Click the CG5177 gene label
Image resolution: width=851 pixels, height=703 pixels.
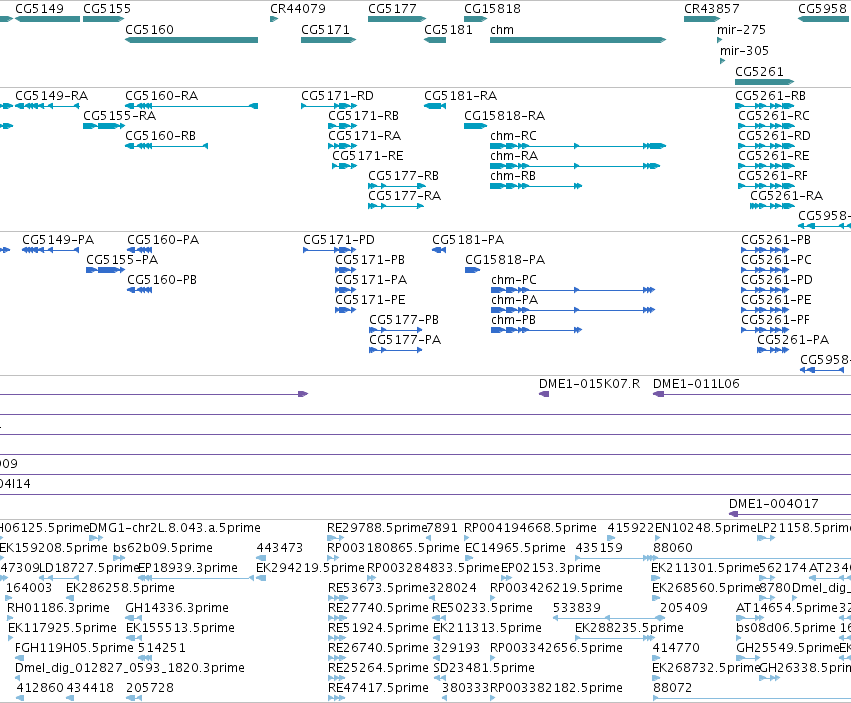[x=392, y=9]
